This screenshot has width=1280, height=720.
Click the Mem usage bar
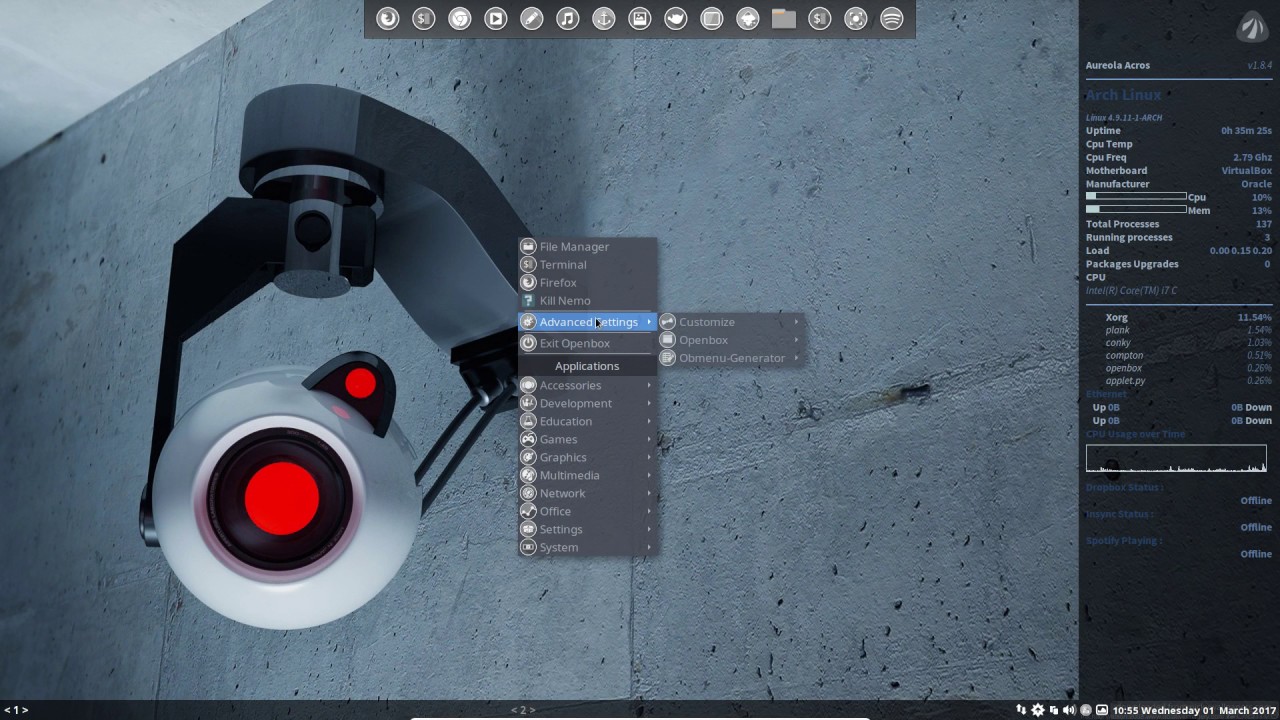tap(1136, 210)
